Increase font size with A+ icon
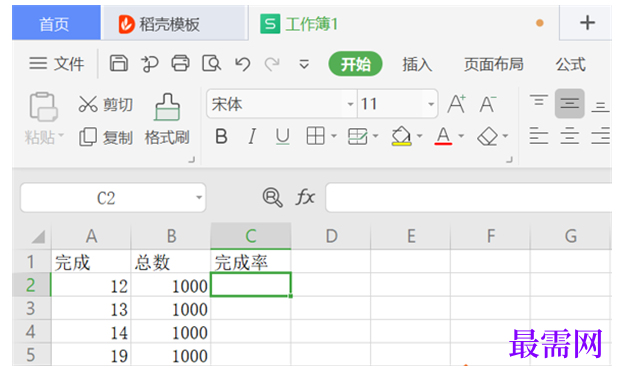Viewport: 621px width, 375px height. [x=457, y=104]
